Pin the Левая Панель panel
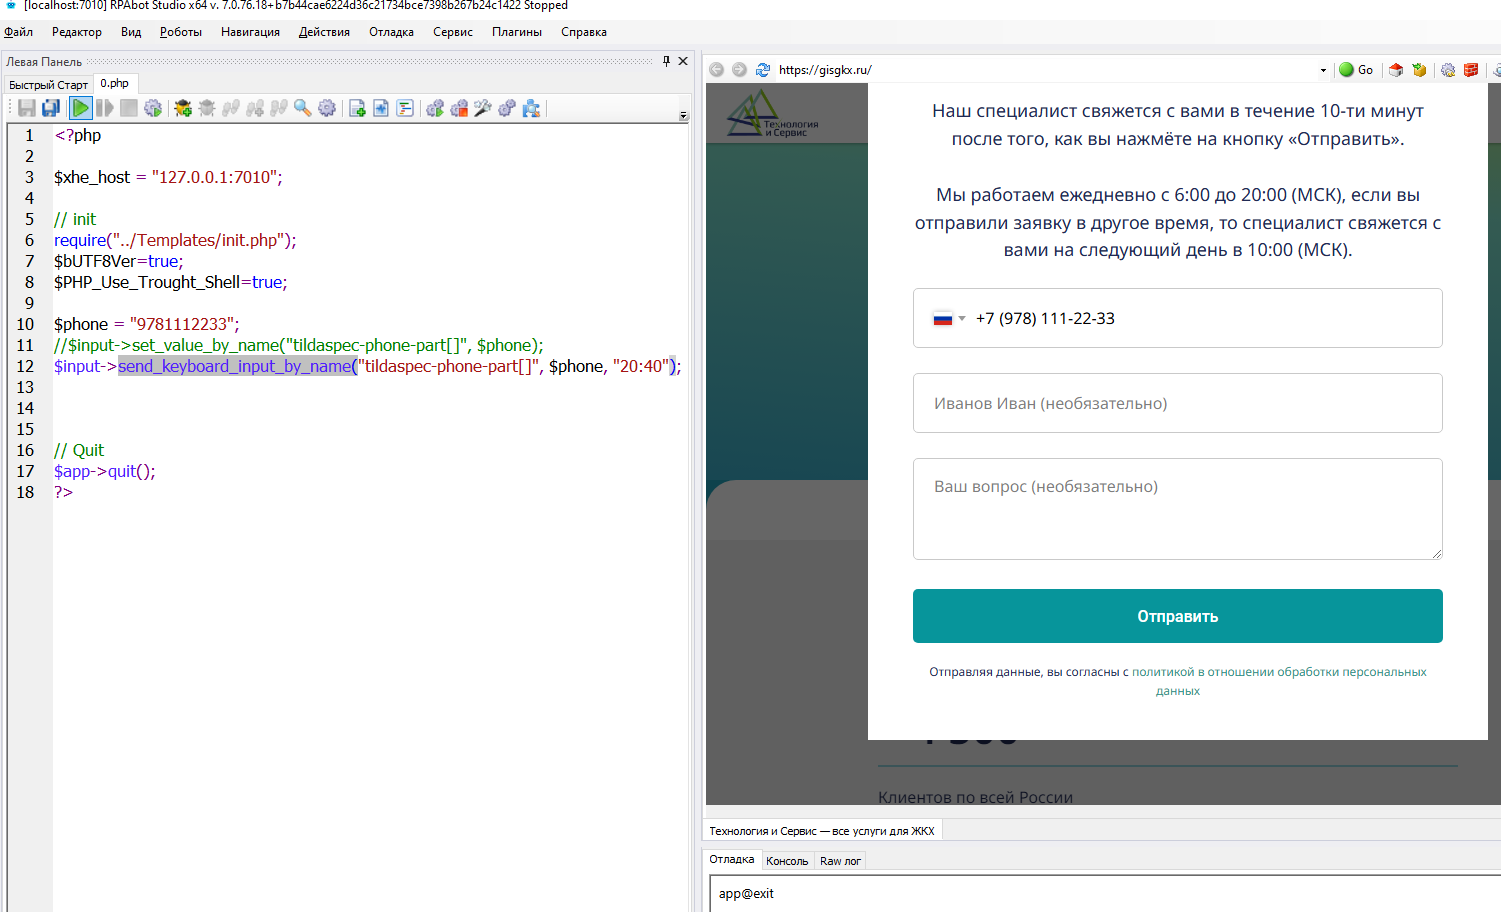 (666, 61)
